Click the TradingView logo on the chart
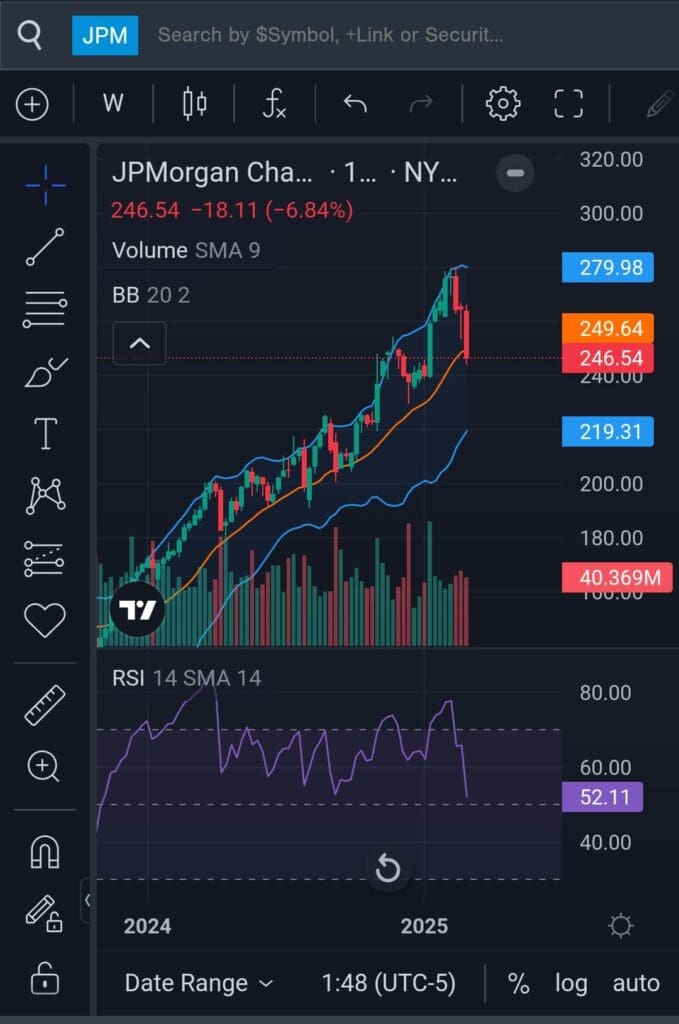 (x=137, y=609)
